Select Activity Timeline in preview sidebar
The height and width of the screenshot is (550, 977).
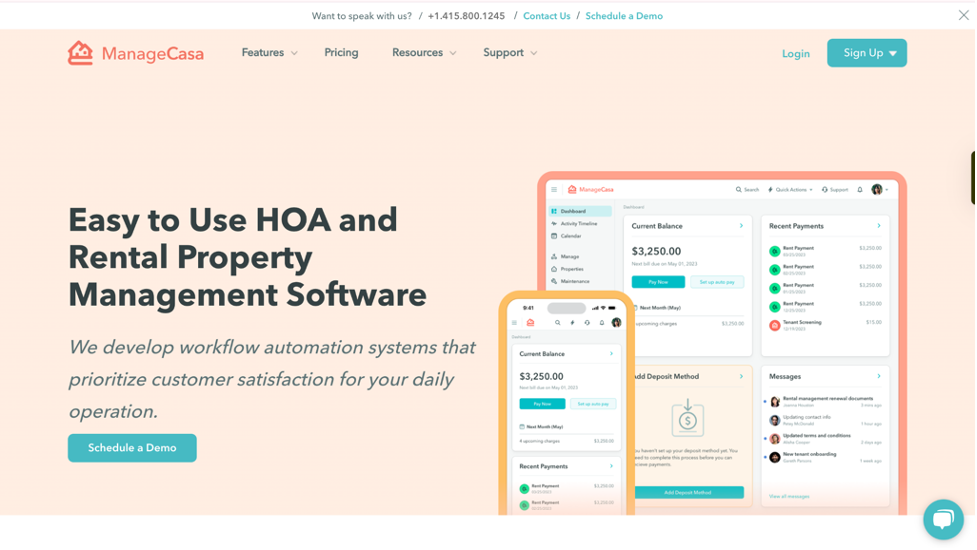579,224
